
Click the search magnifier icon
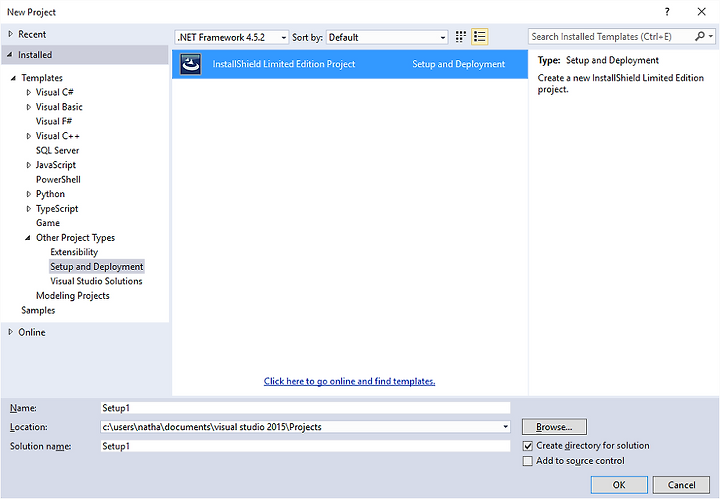click(x=700, y=36)
